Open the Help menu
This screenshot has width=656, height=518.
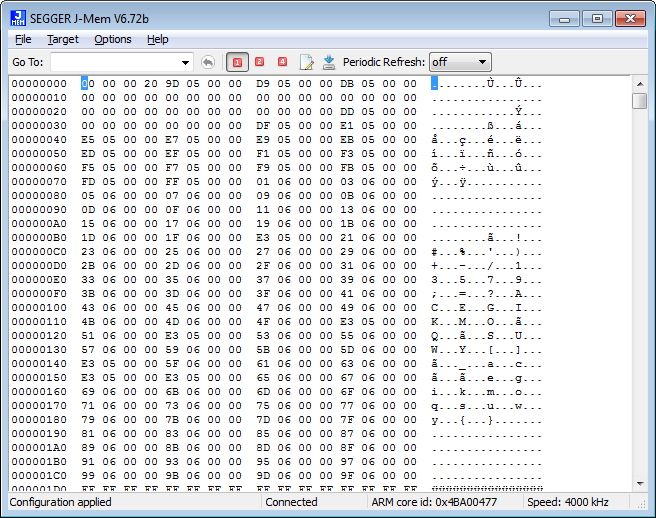click(158, 39)
